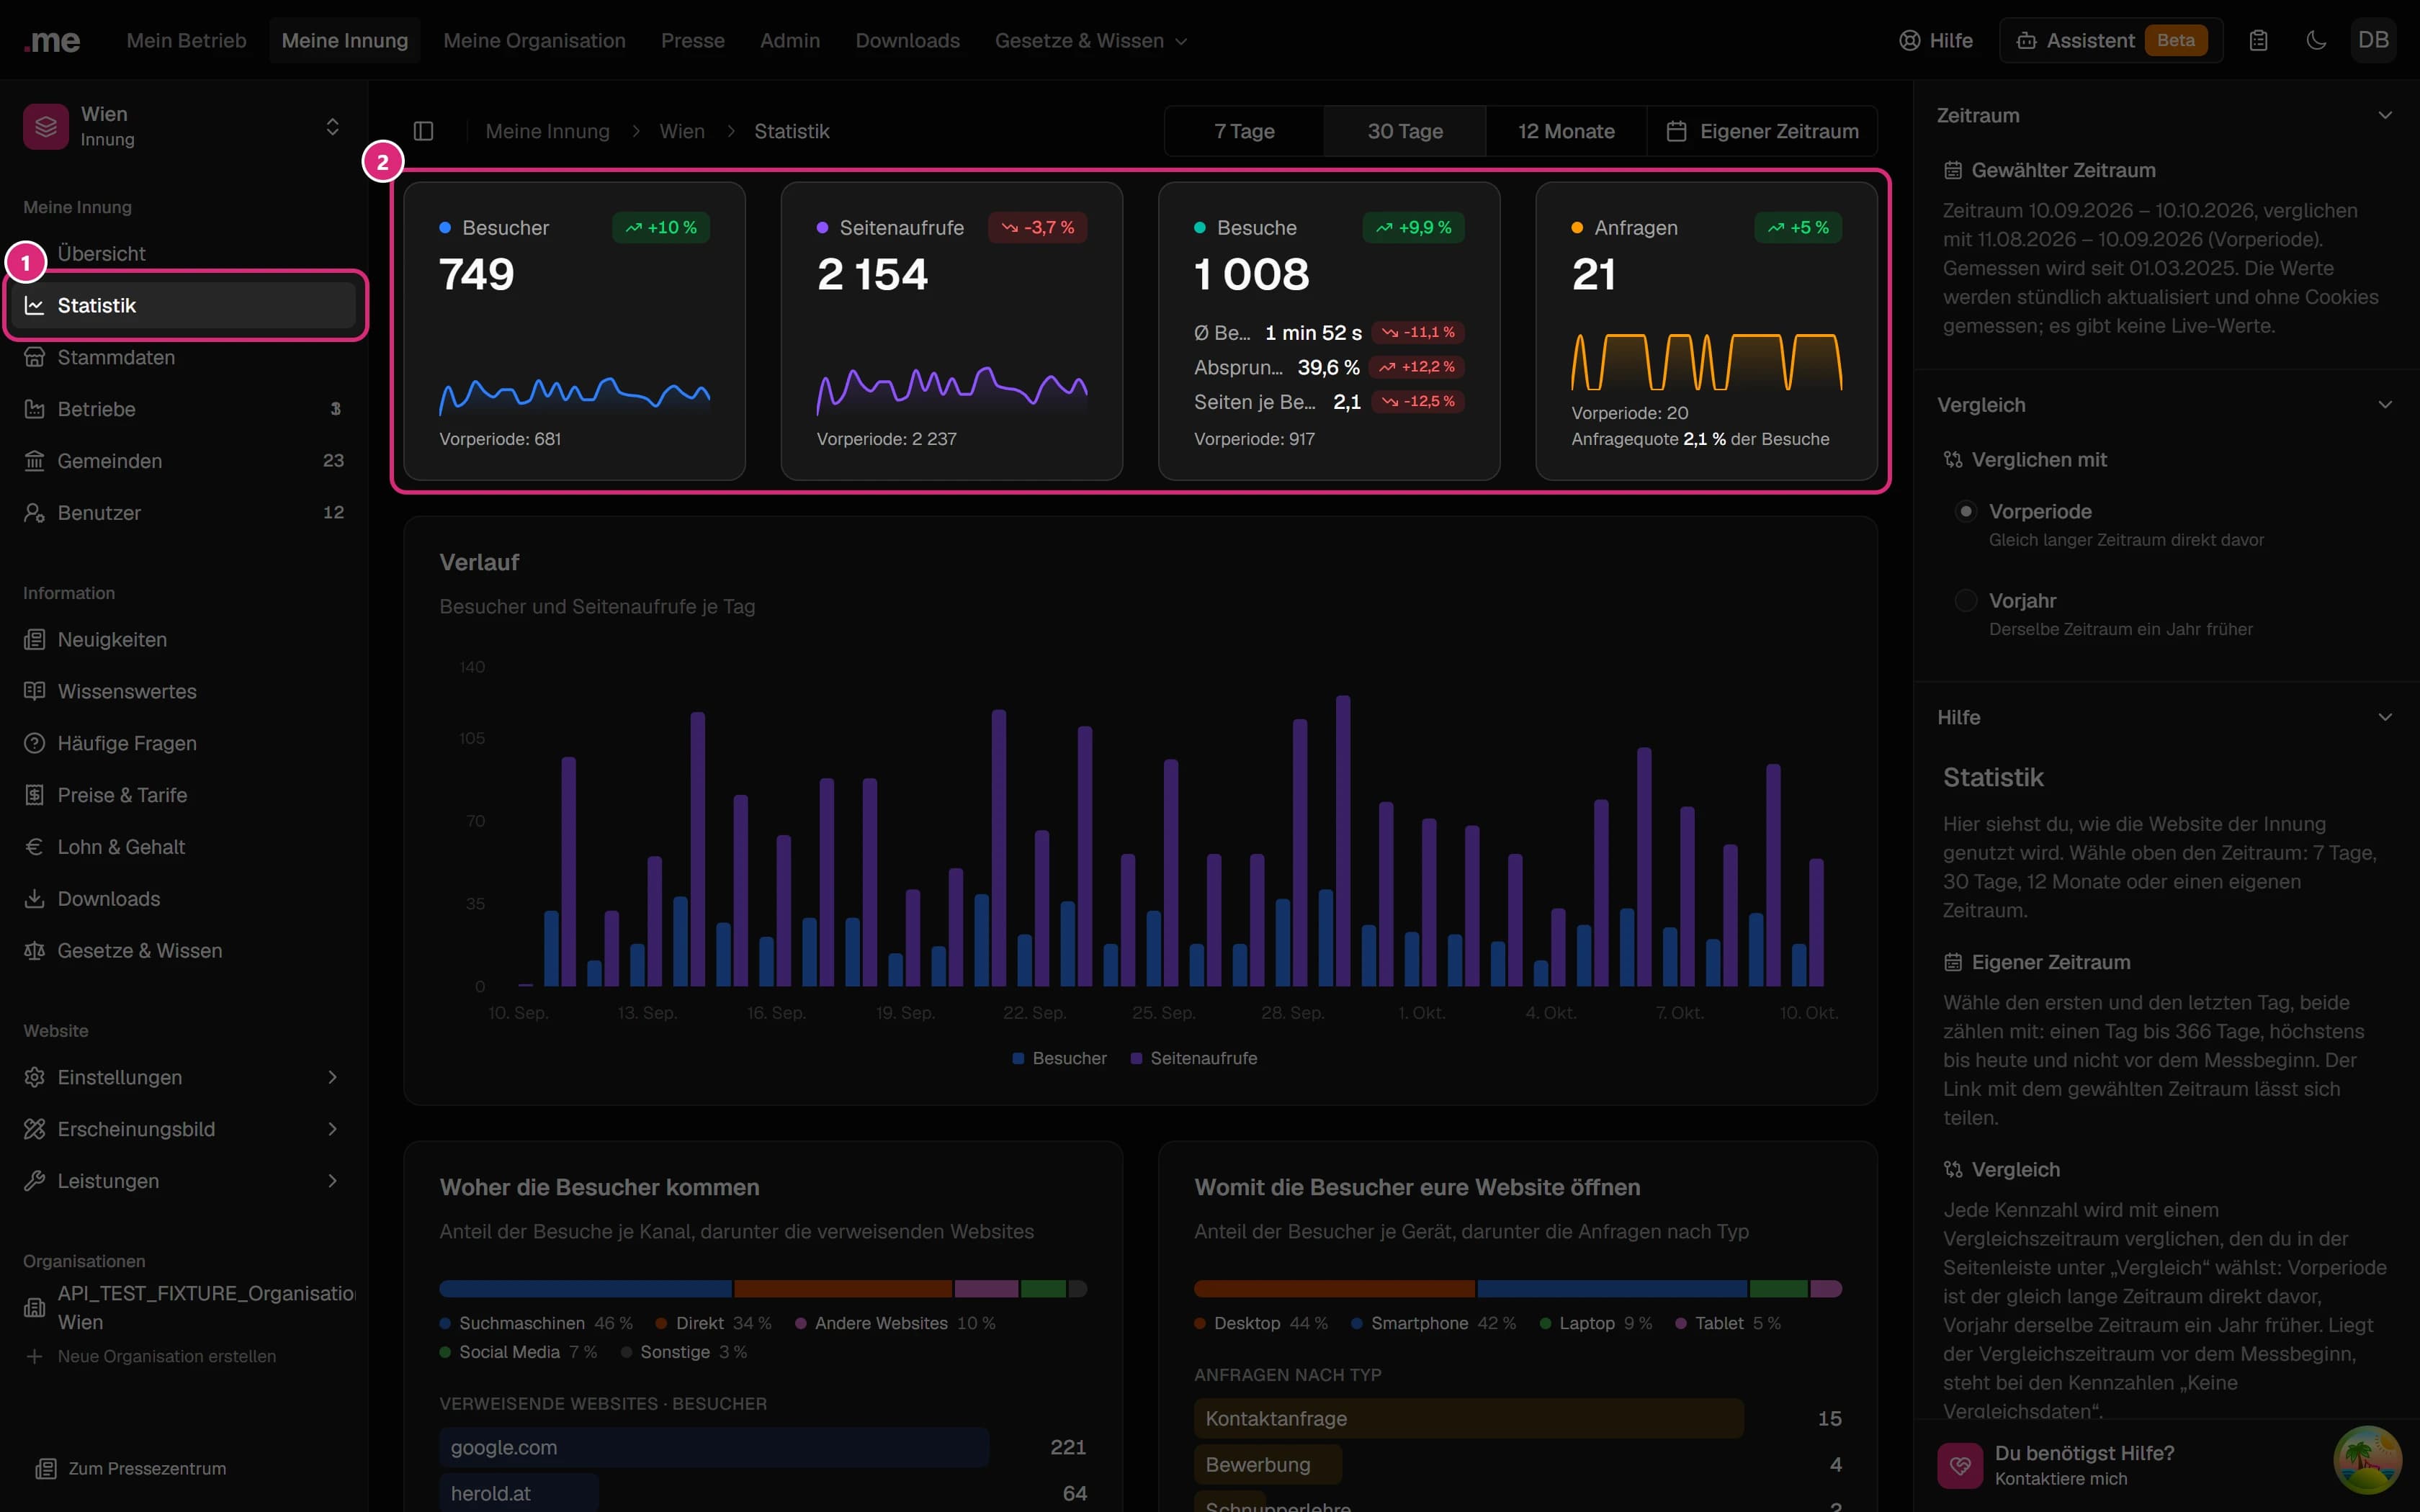2420x1512 pixels.
Task: Open the Wien Innung switcher
Action: pyautogui.click(x=185, y=126)
